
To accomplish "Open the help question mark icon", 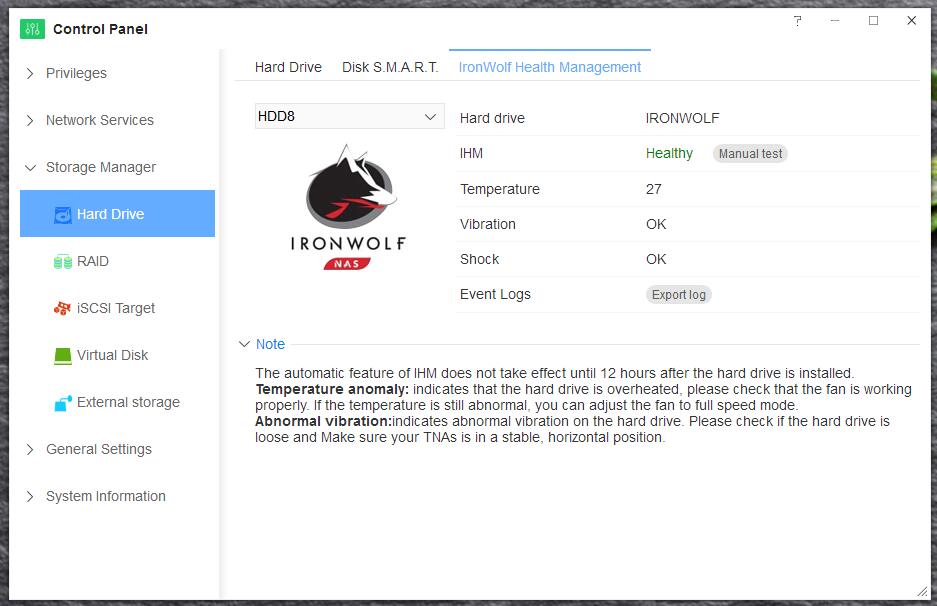I will pos(797,21).
